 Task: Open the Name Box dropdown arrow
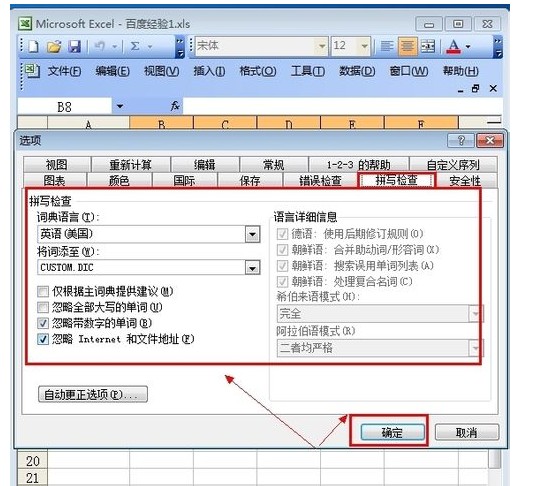point(120,106)
